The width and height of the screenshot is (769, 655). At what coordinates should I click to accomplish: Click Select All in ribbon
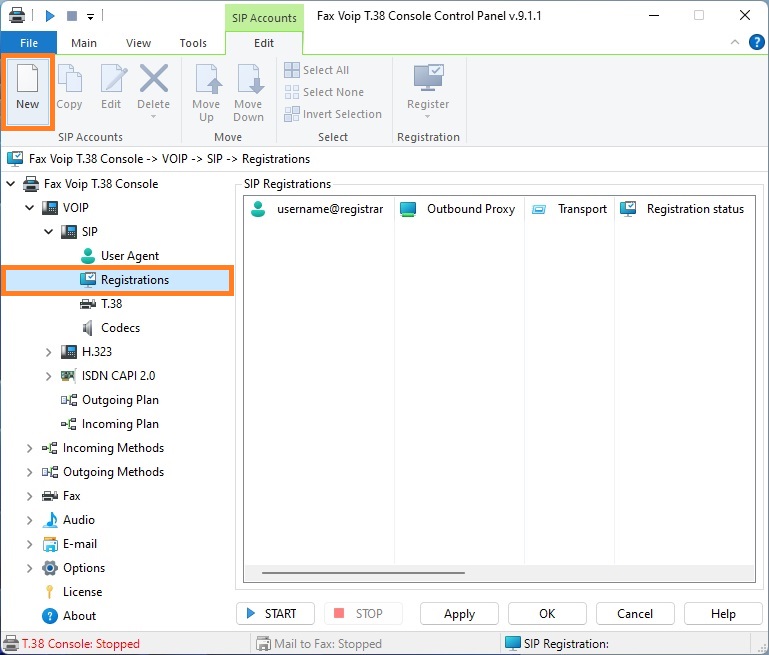point(317,70)
